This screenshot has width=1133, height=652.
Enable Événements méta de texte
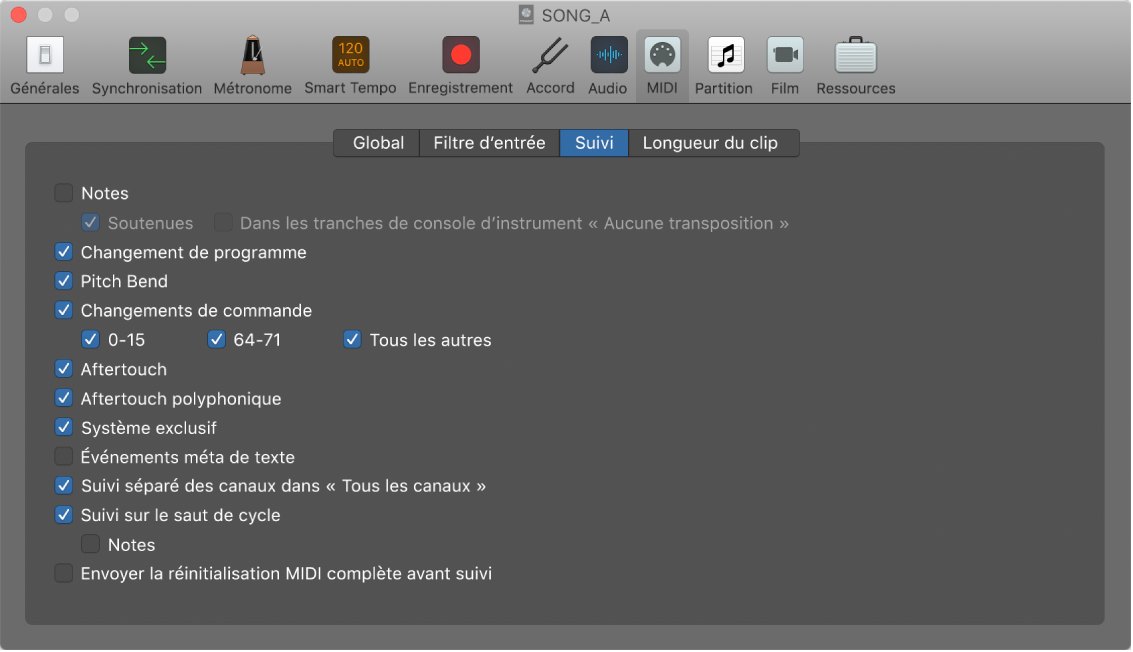tap(64, 456)
